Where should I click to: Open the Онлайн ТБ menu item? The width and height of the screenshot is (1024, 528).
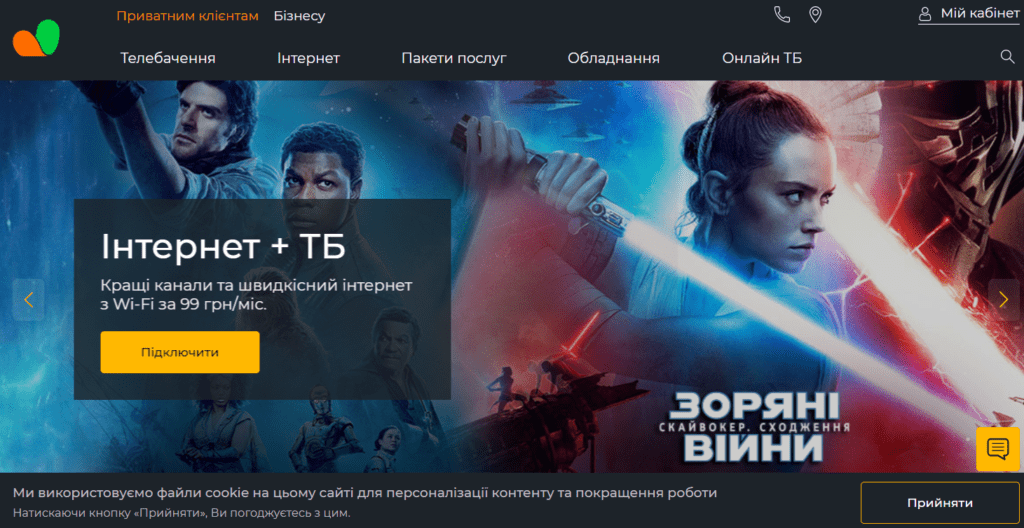click(762, 58)
